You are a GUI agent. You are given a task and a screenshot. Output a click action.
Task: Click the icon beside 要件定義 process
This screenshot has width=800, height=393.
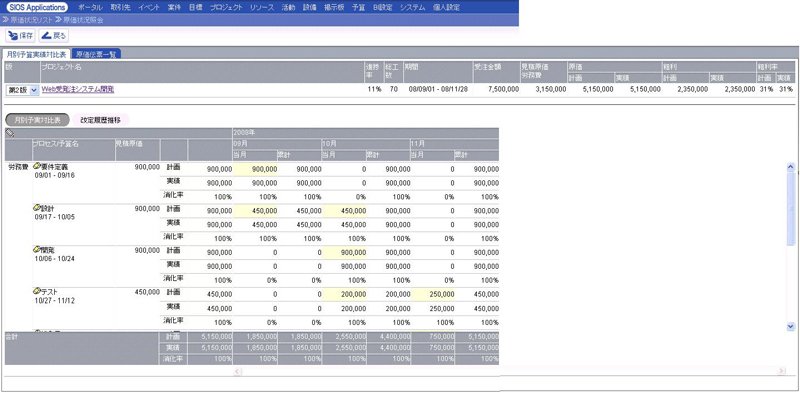tap(37, 166)
